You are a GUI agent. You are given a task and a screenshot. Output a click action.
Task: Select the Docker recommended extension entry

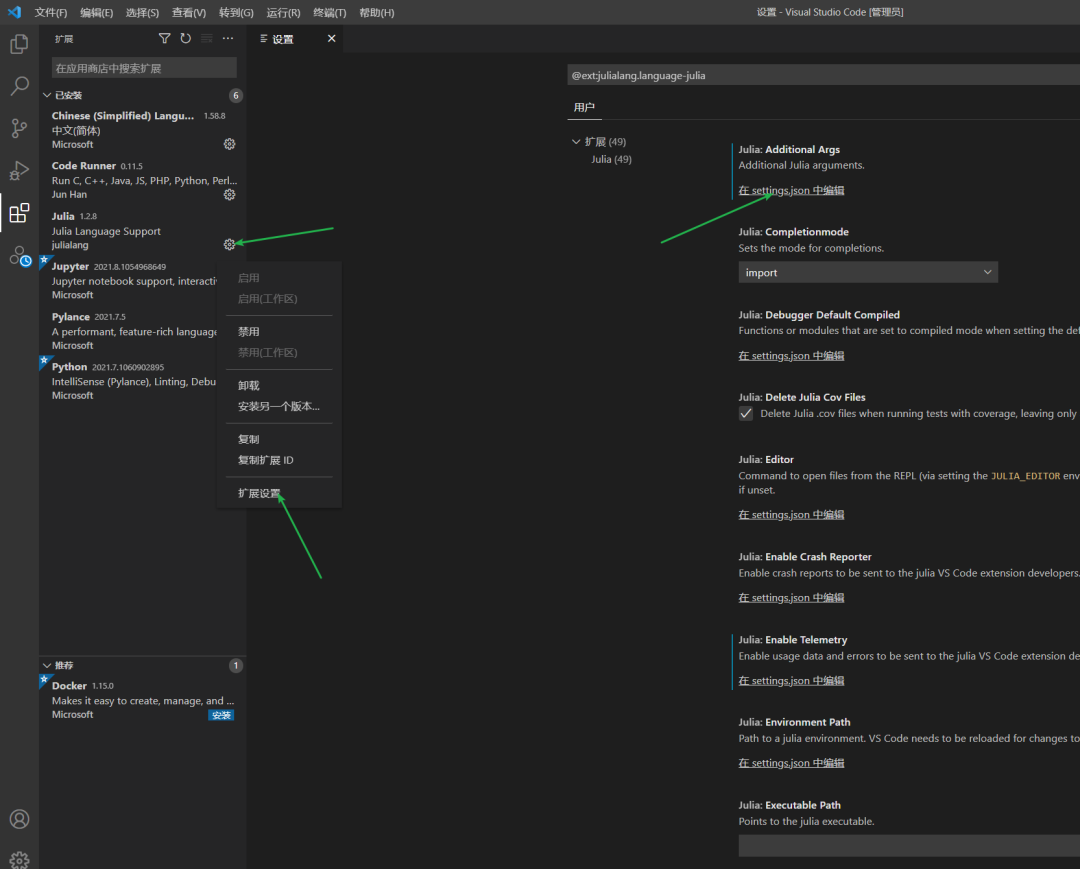pyautogui.click(x=143, y=700)
